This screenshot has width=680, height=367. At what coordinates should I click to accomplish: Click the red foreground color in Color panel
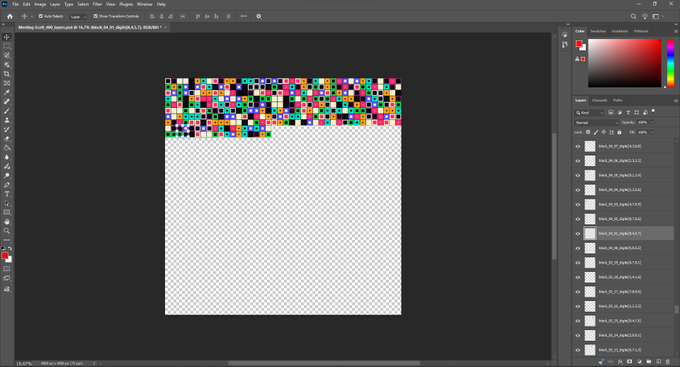click(x=579, y=44)
